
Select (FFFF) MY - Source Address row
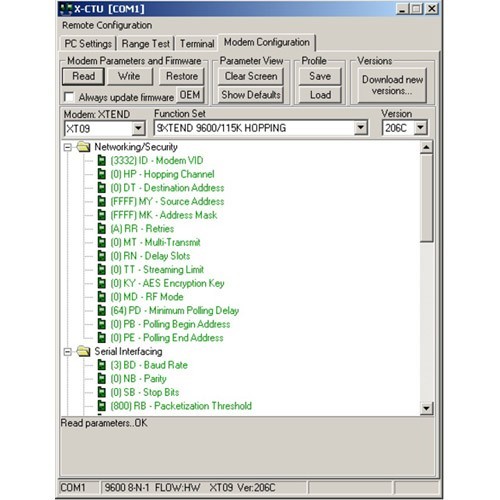(x=167, y=201)
